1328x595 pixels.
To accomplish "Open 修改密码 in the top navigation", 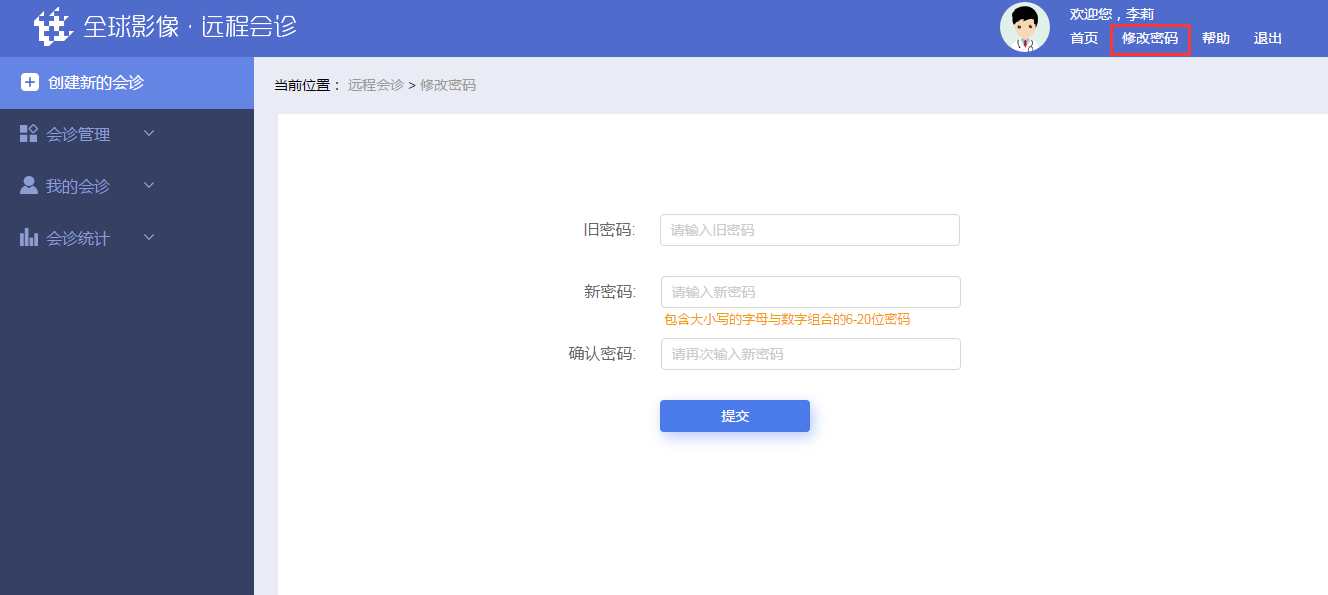I will (1150, 39).
